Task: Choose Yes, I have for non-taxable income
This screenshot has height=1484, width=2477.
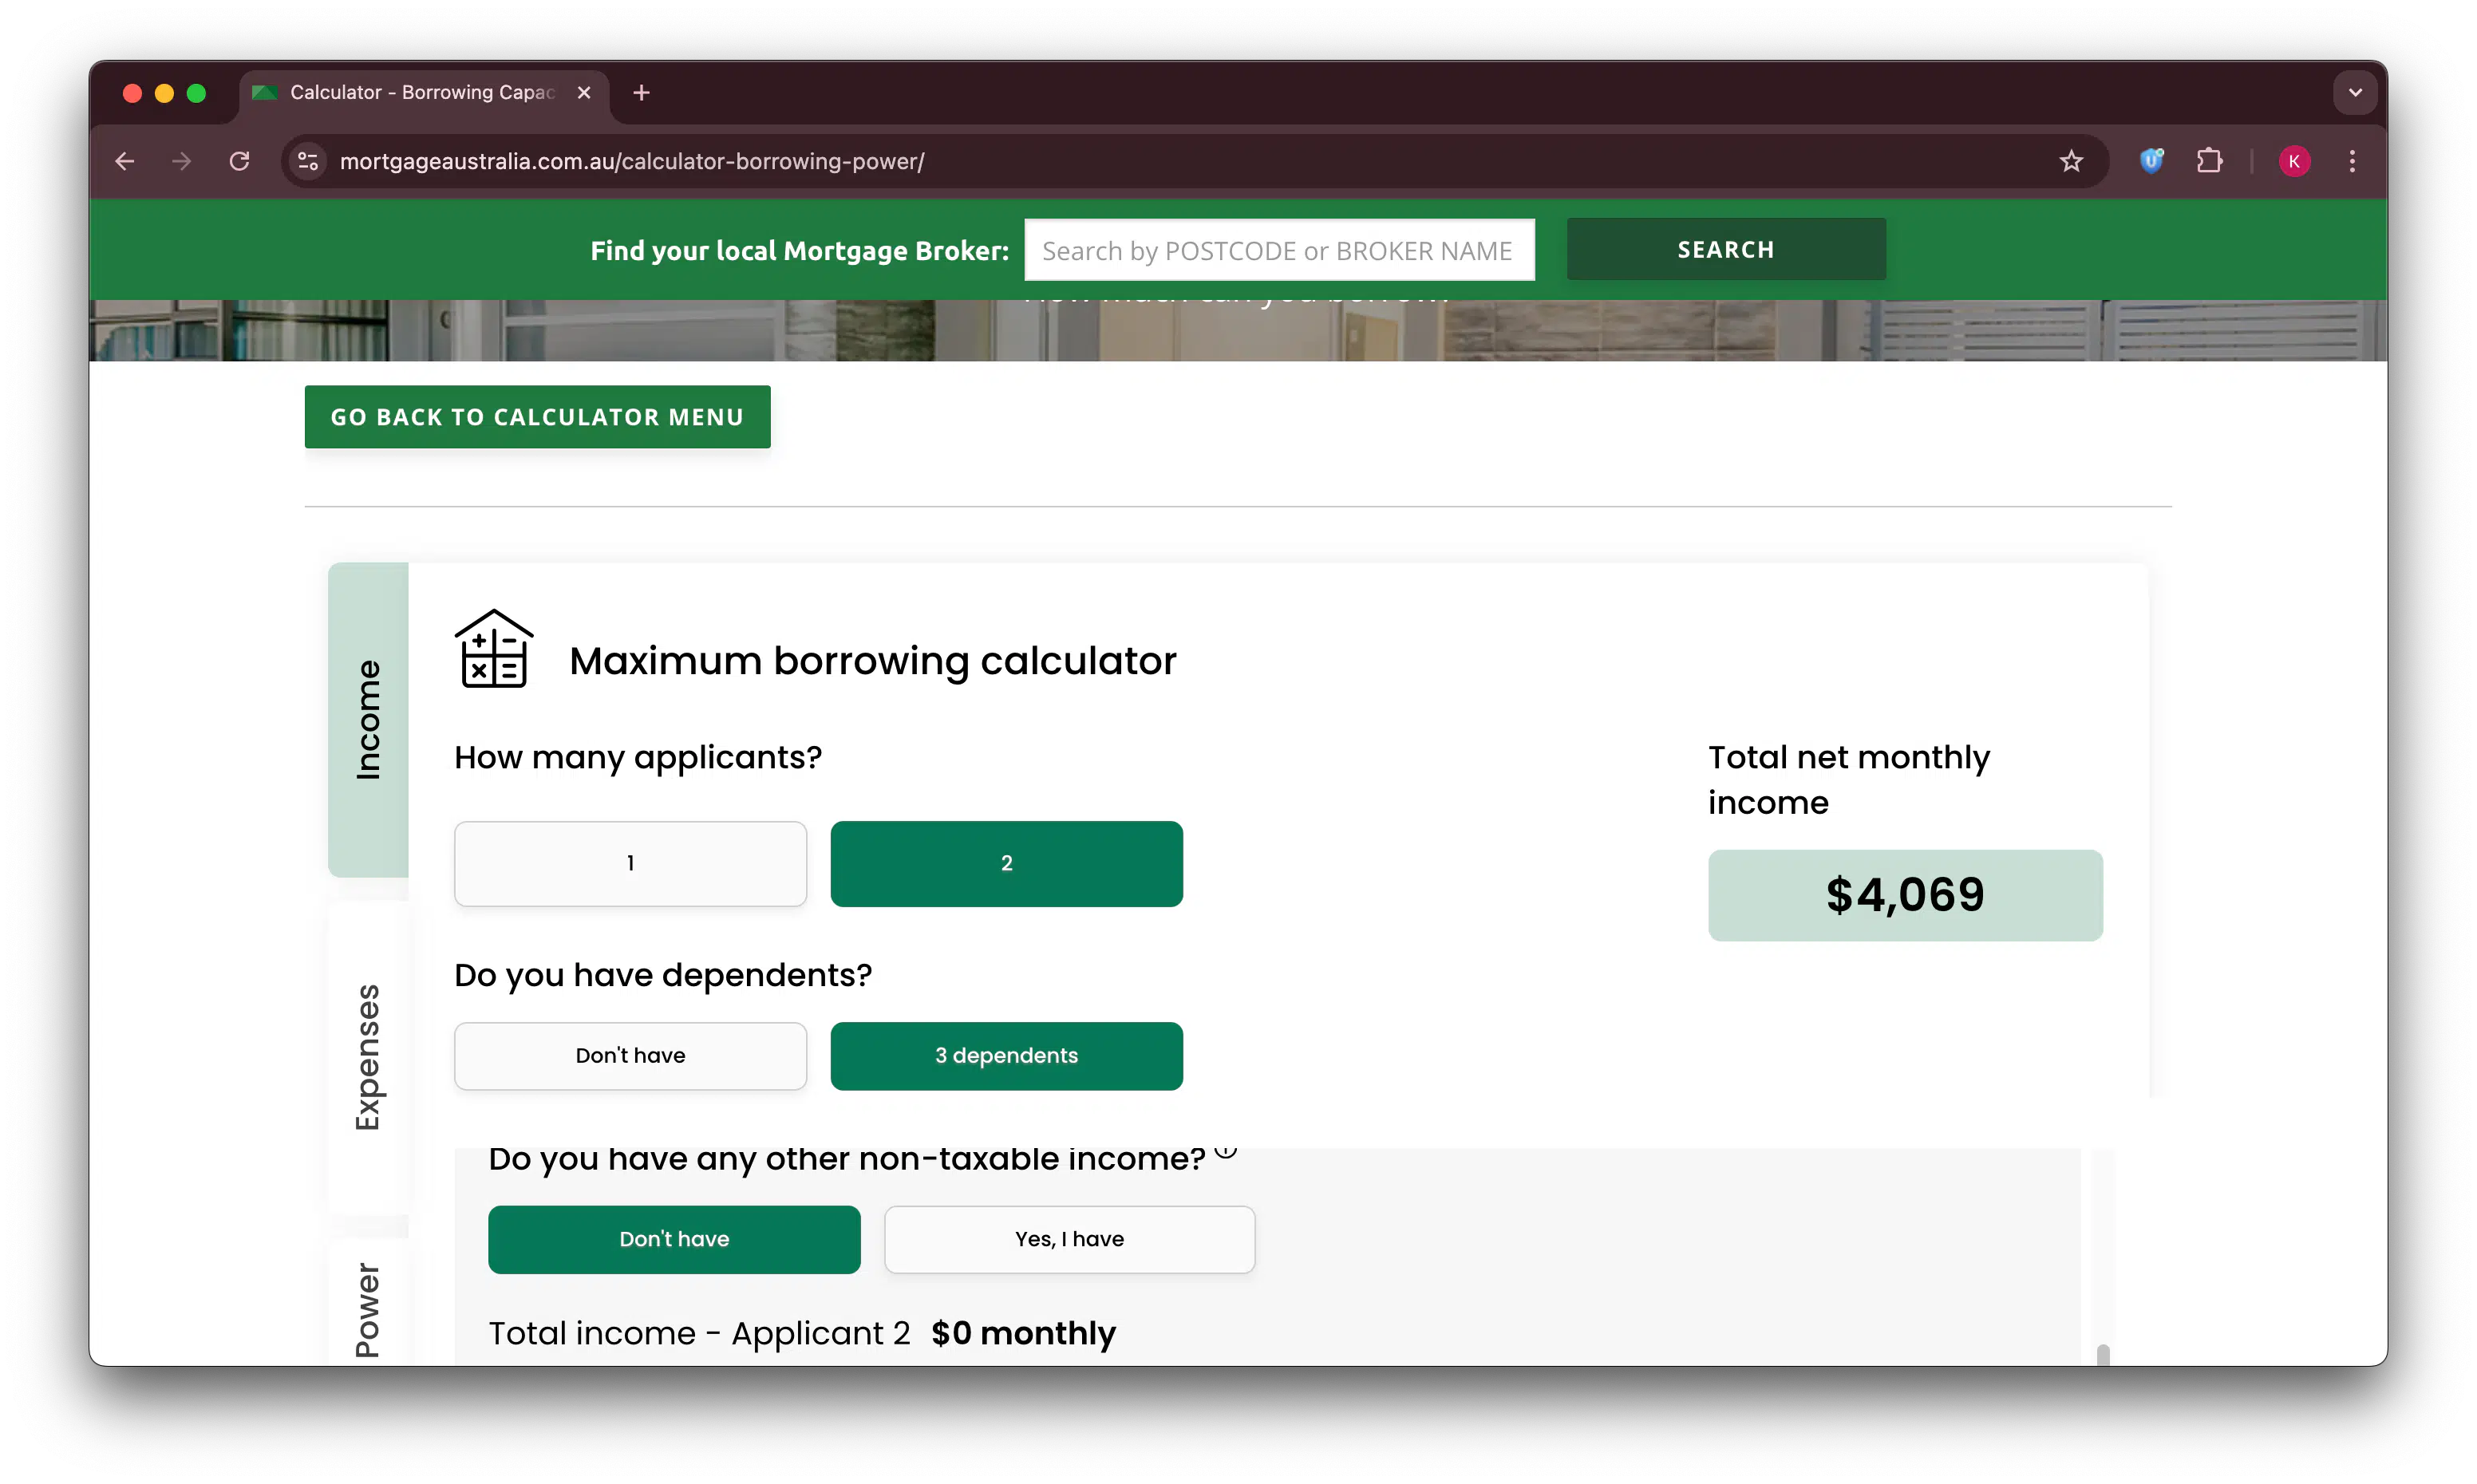Action: (1069, 1239)
